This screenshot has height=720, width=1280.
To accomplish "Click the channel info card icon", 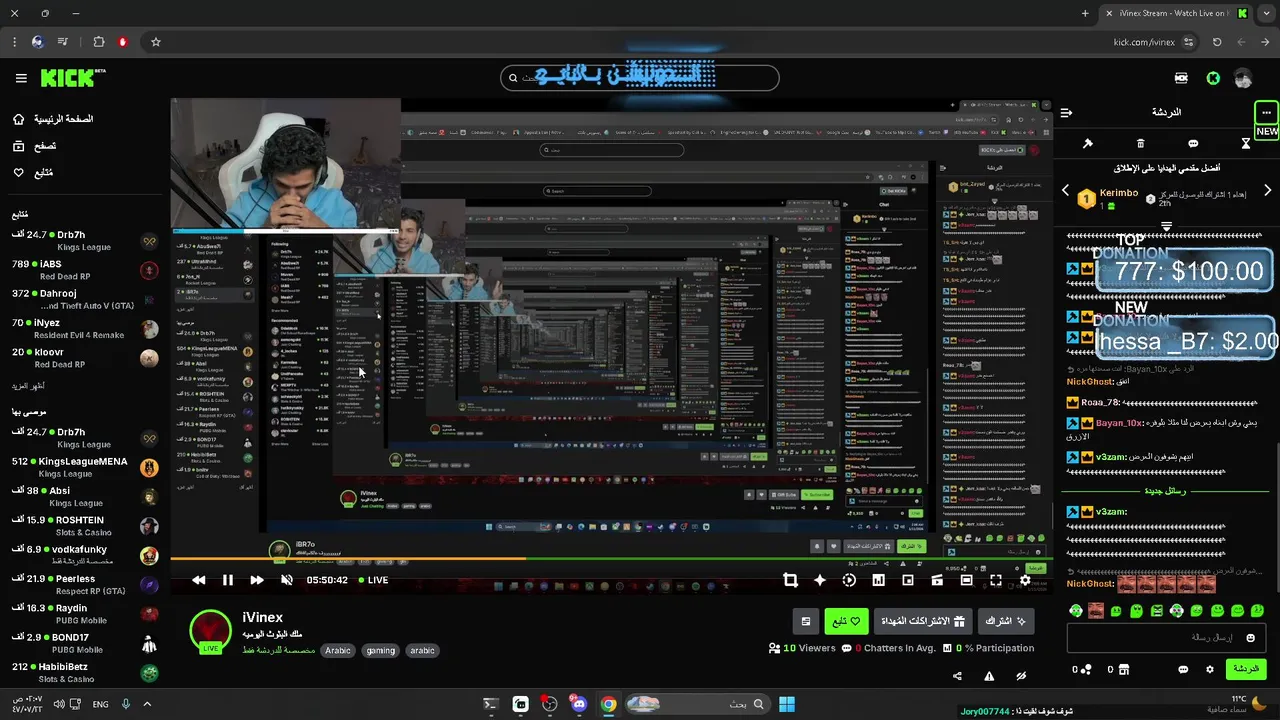I will [806, 621].
